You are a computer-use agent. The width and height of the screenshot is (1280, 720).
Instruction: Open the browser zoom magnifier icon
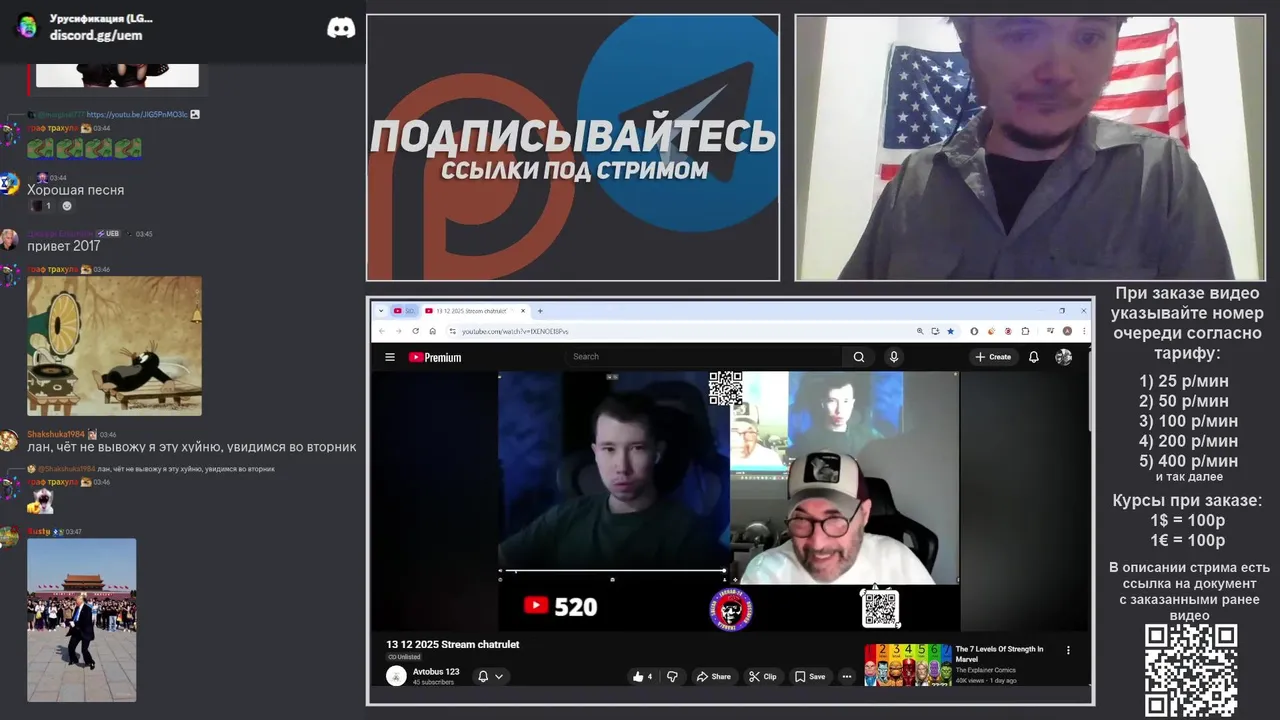[x=920, y=331]
